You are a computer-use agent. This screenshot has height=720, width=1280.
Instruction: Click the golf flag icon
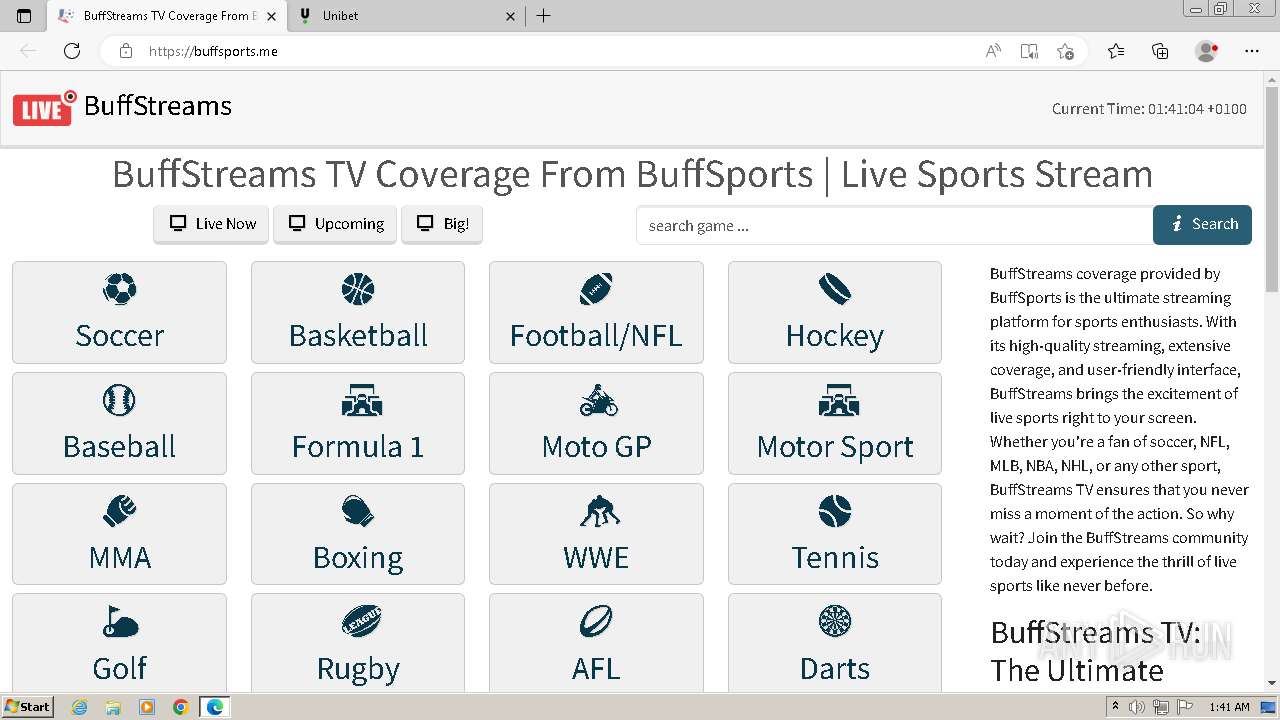point(119,622)
